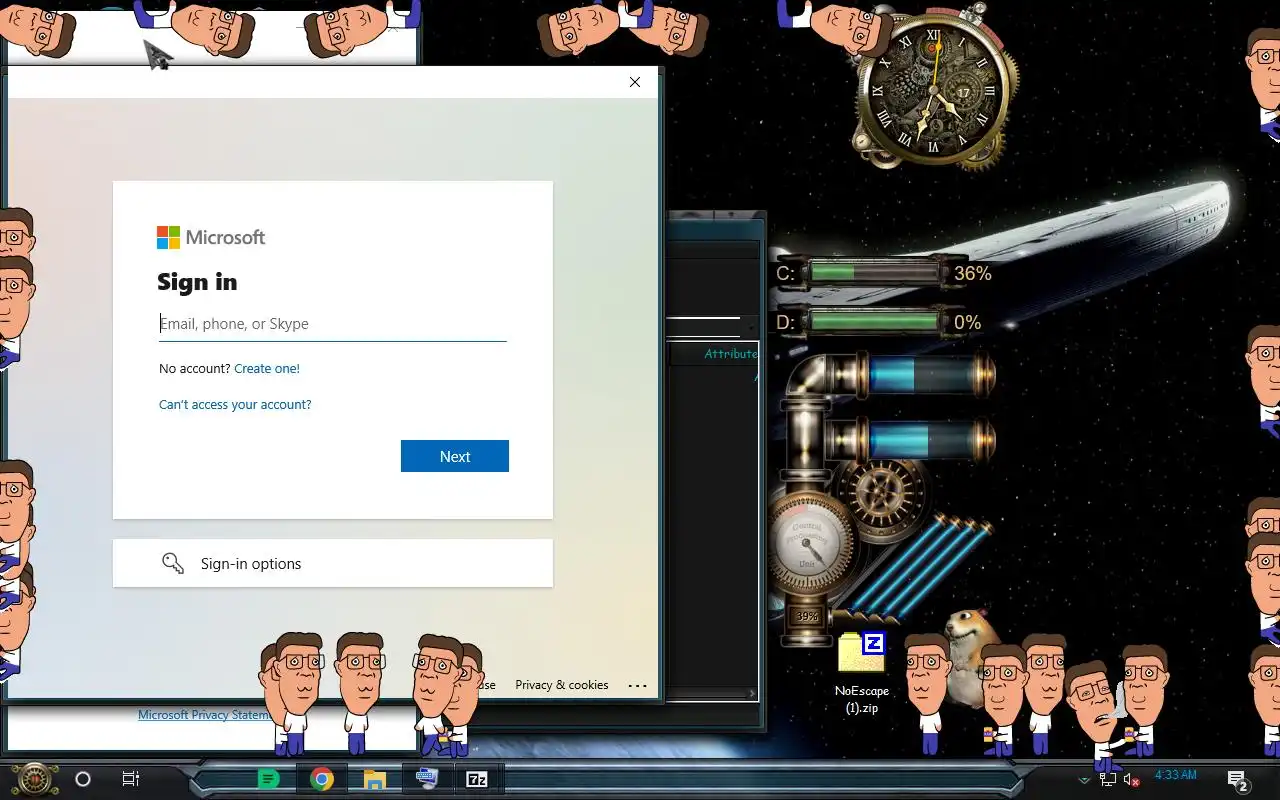Click the key icon beside Sign-in options
This screenshot has height=800, width=1280.
[173, 563]
